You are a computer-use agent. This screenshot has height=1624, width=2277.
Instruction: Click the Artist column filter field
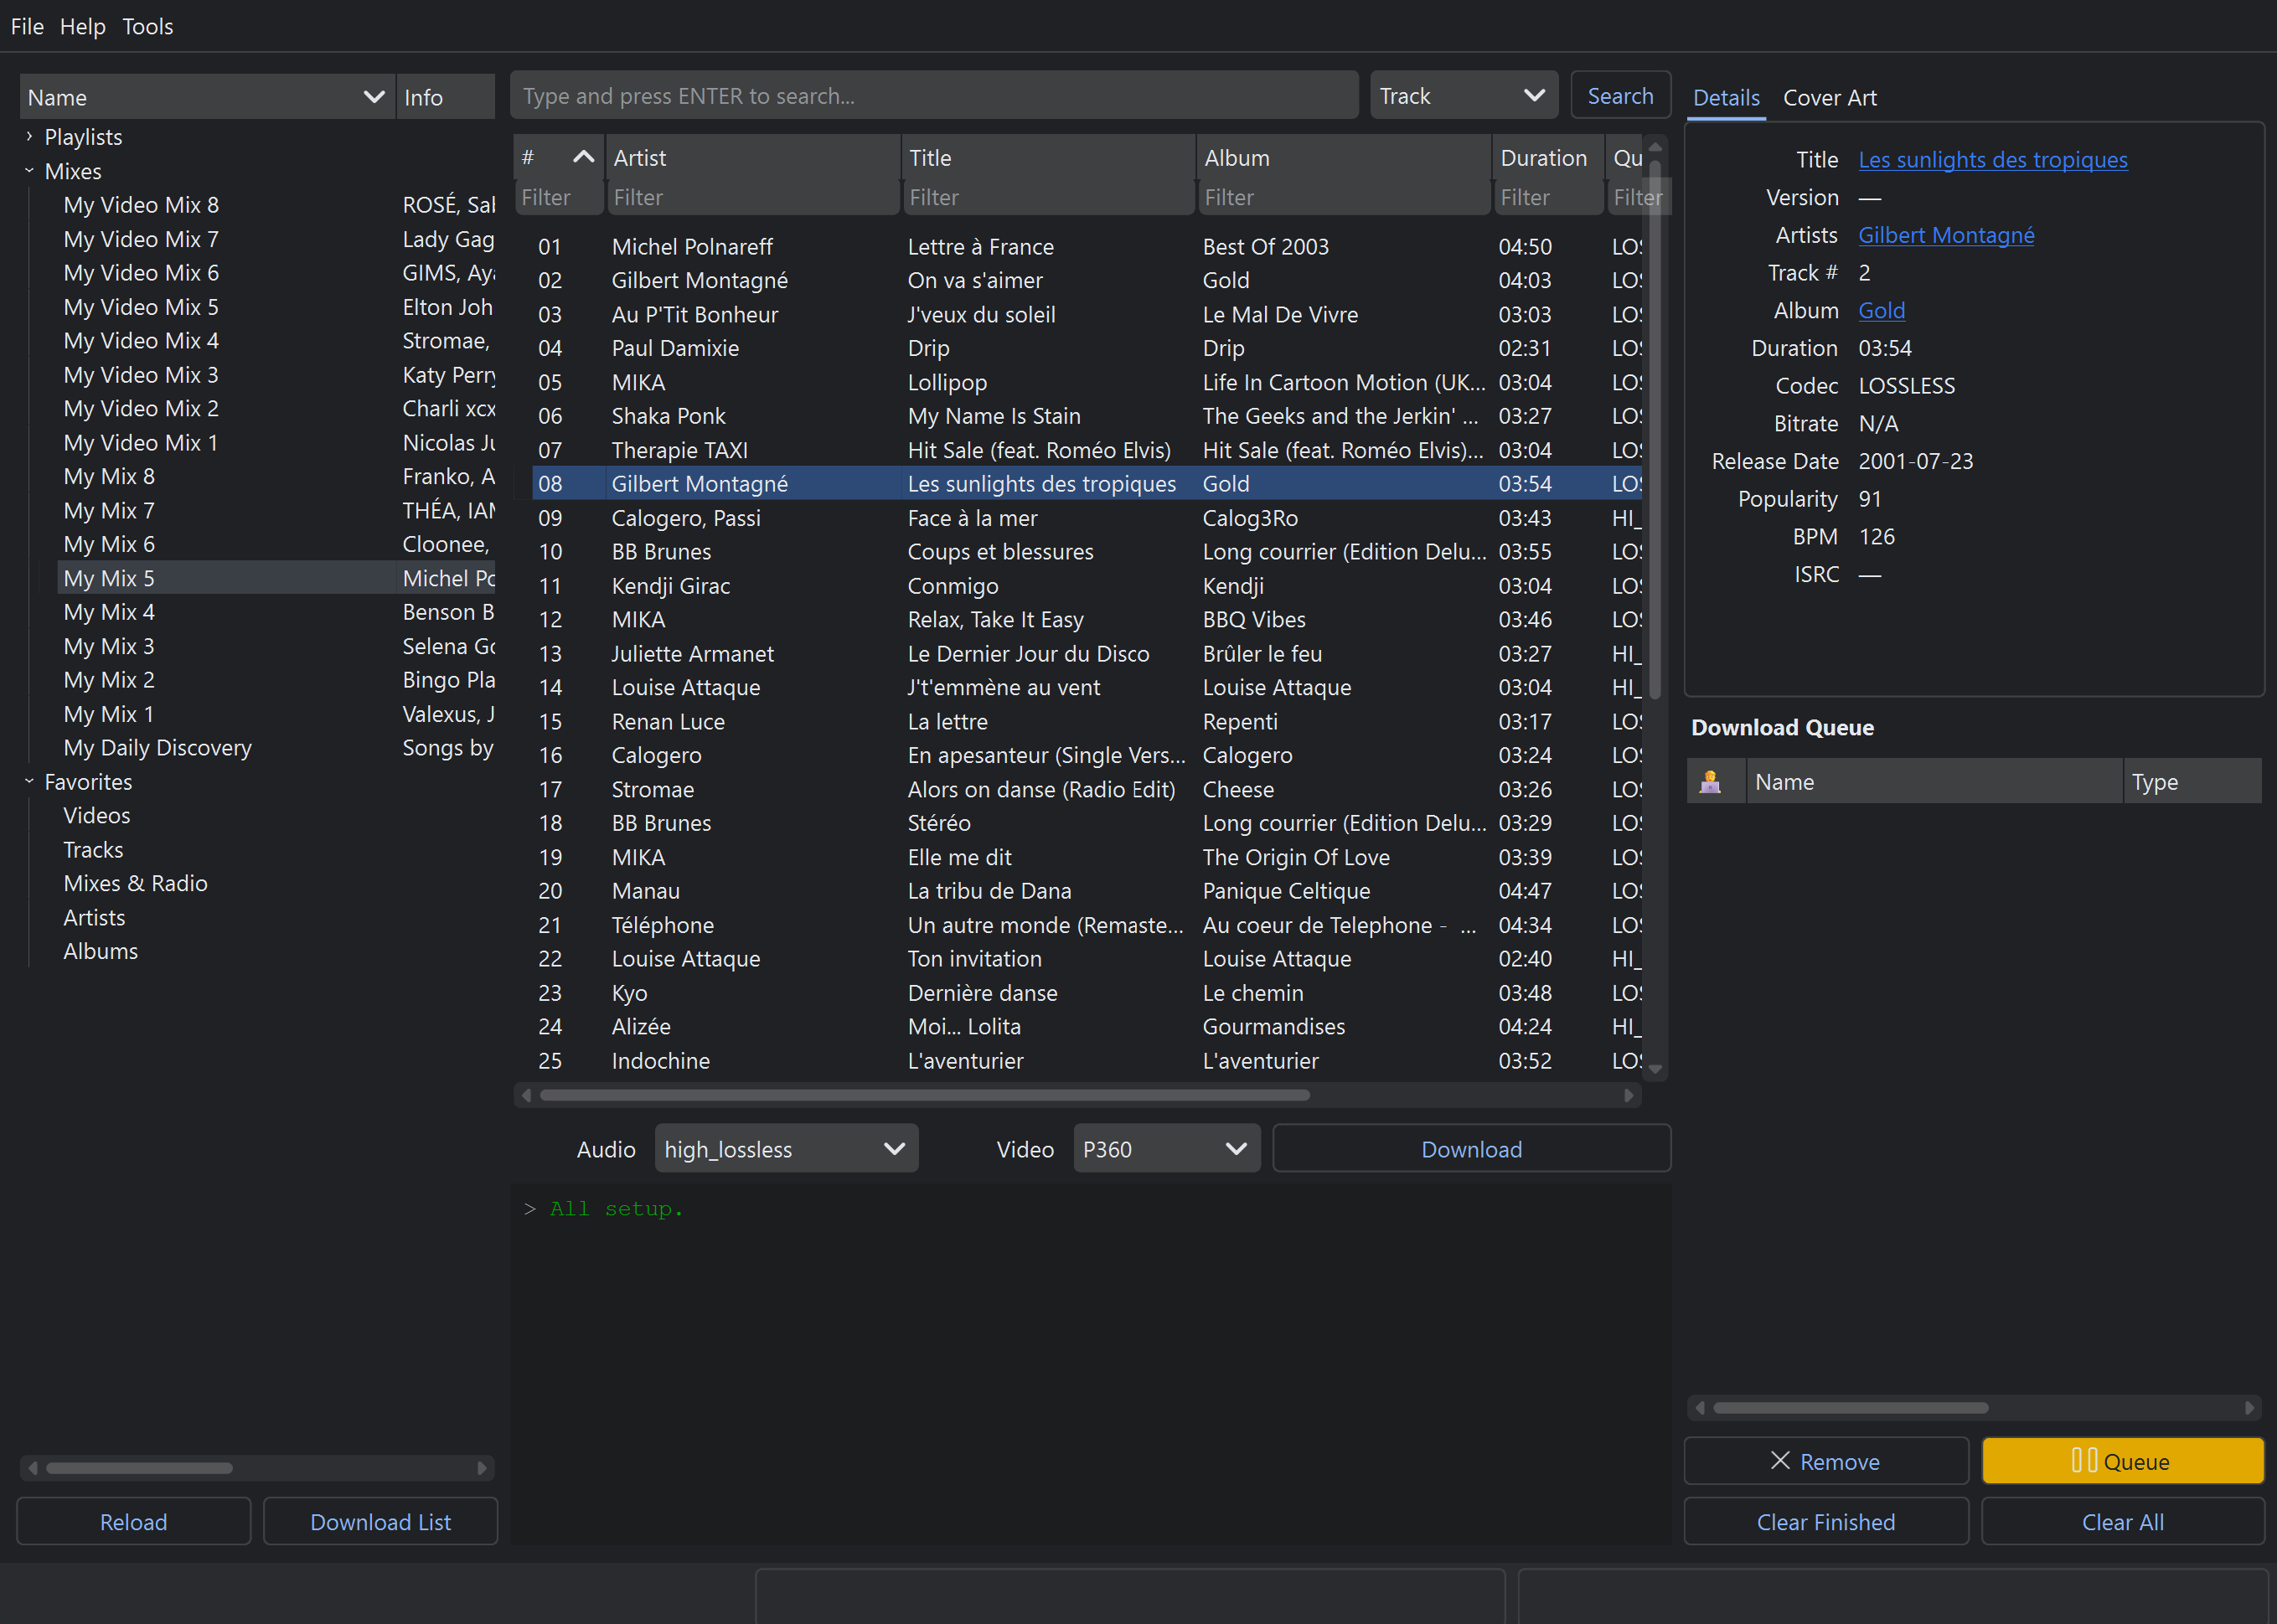click(x=753, y=197)
